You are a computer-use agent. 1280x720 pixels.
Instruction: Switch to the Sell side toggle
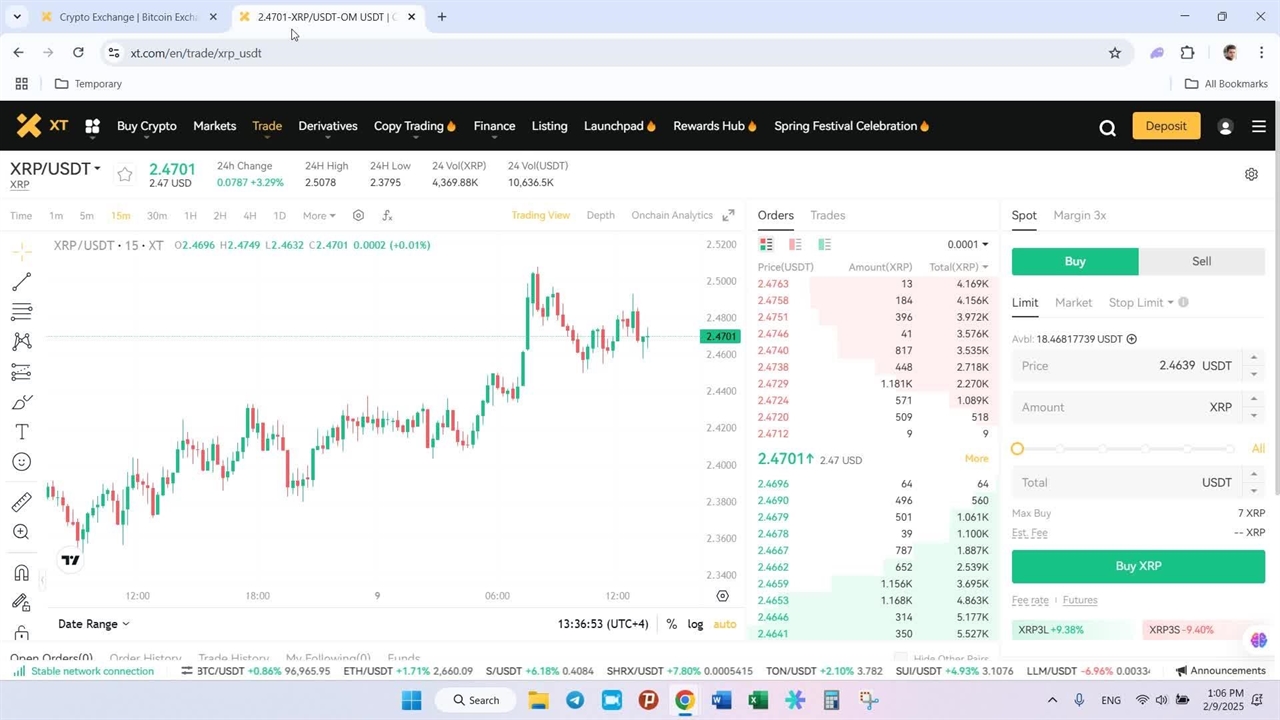pyautogui.click(x=1201, y=261)
